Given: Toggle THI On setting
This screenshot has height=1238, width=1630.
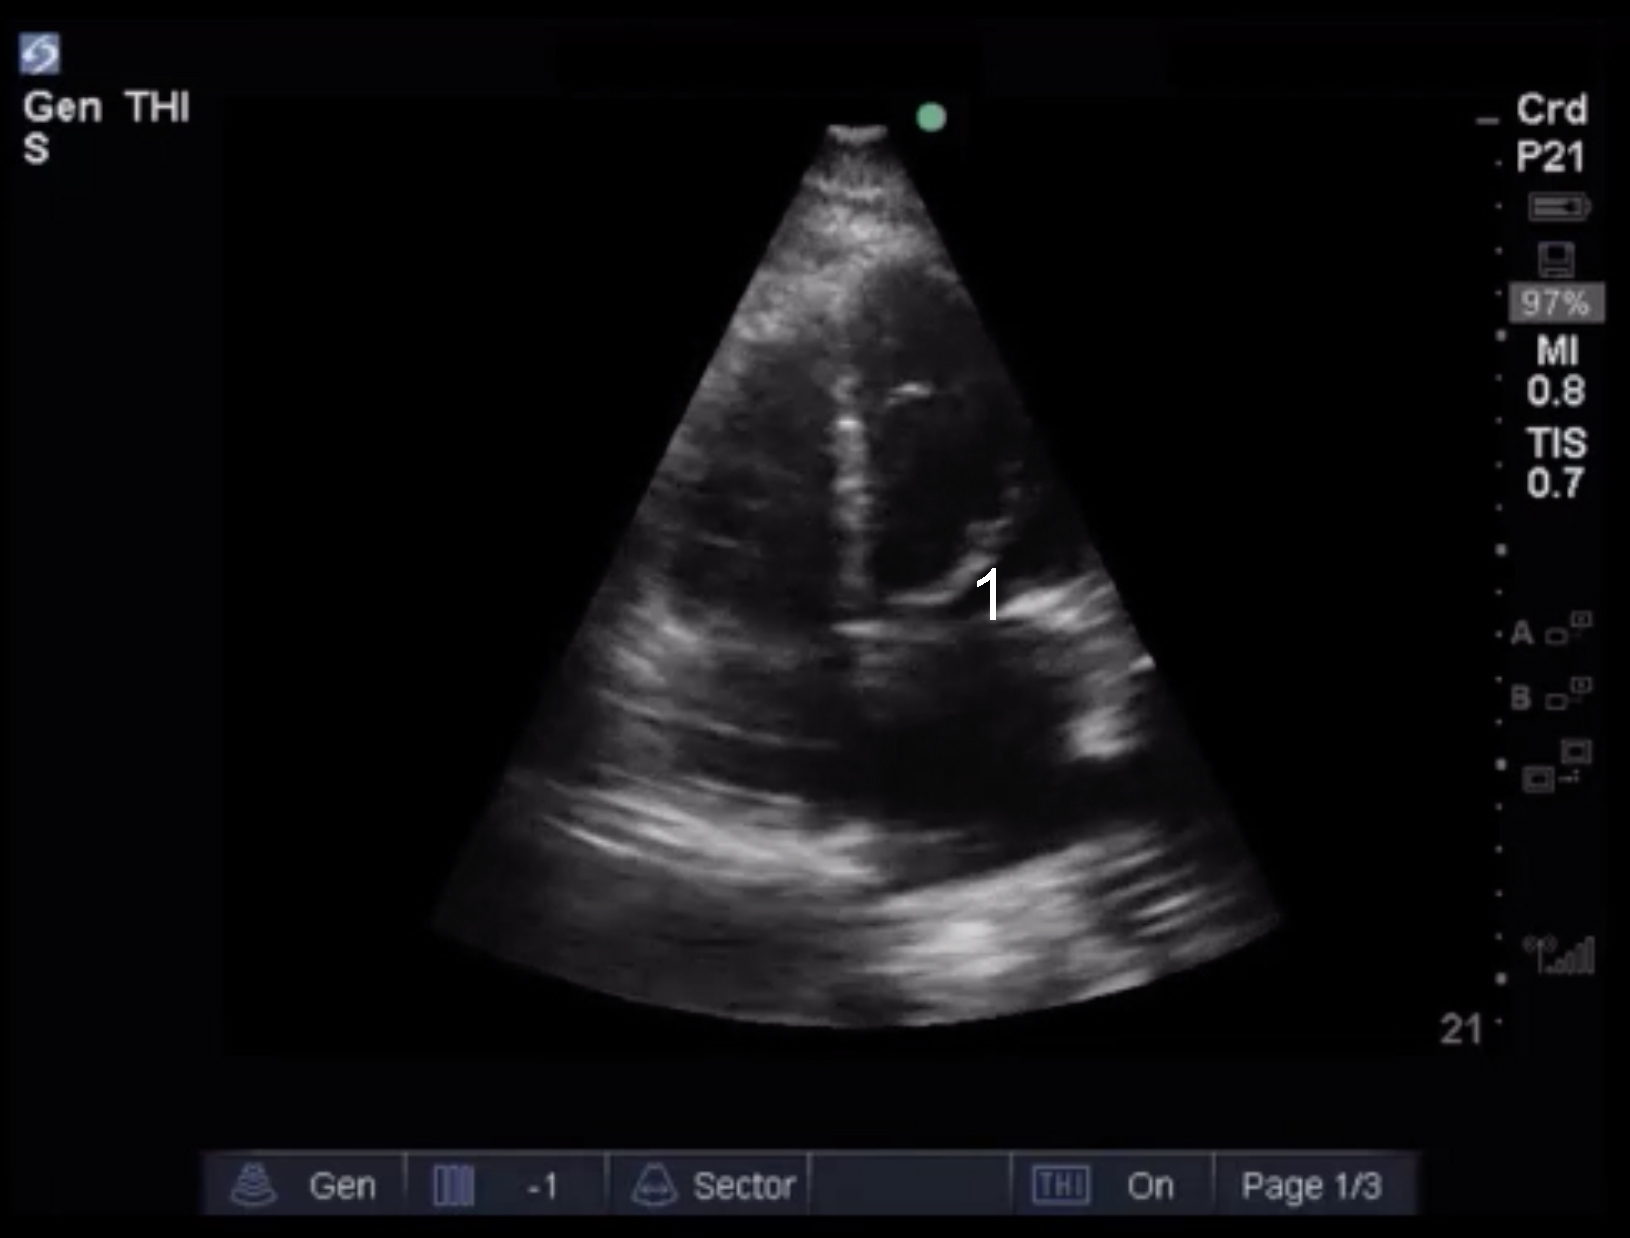Looking at the screenshot, I should click(x=1150, y=1186).
